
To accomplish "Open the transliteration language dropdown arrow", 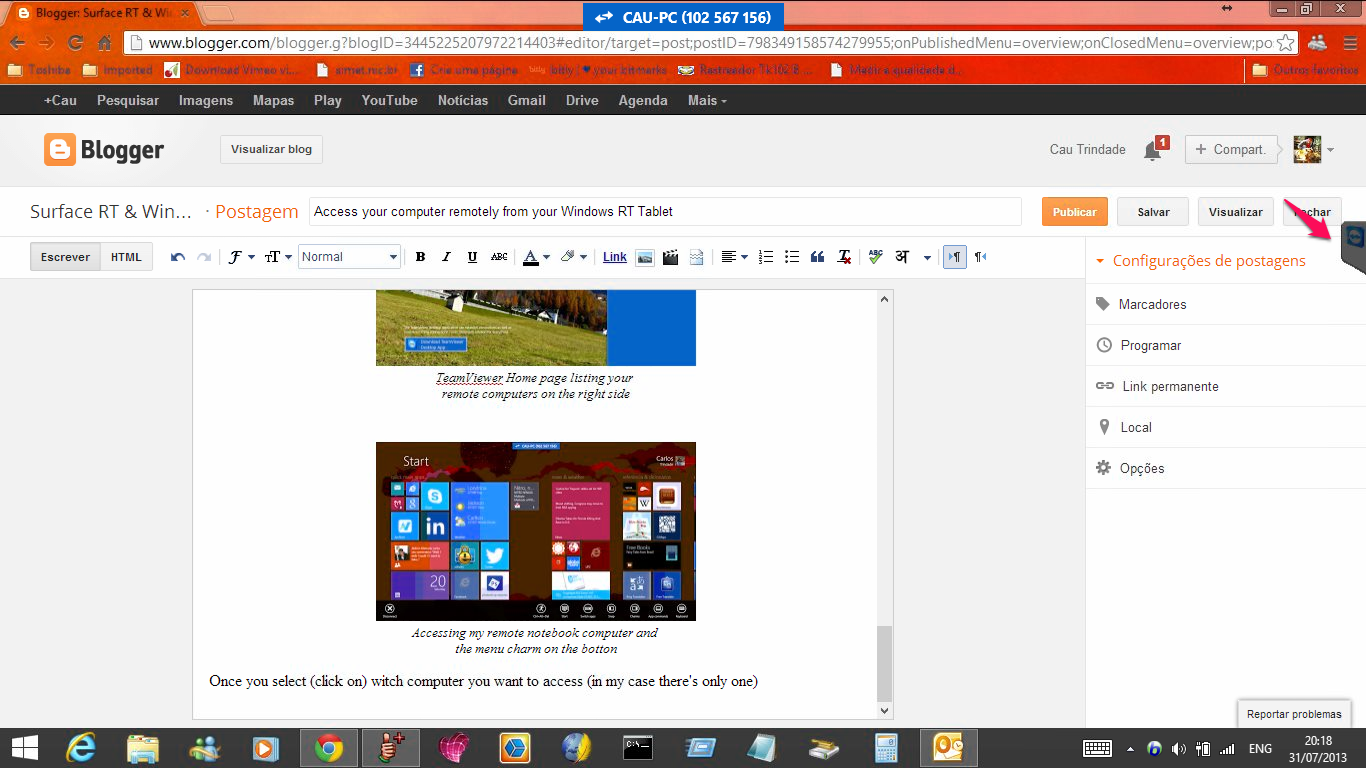I will (927, 257).
